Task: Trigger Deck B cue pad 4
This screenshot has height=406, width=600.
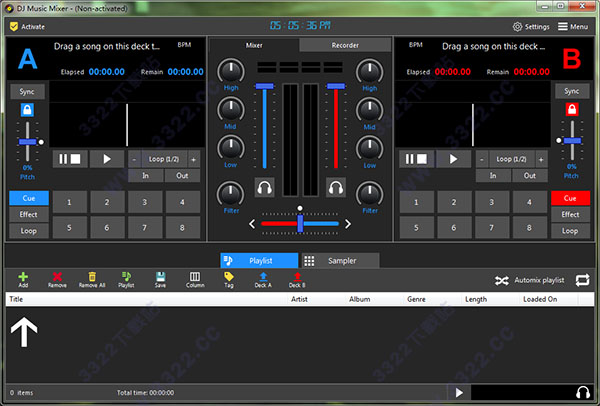Action: click(529, 202)
